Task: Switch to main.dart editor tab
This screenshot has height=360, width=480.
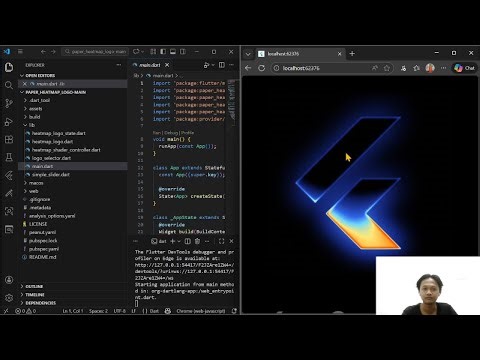Action: tap(149, 65)
